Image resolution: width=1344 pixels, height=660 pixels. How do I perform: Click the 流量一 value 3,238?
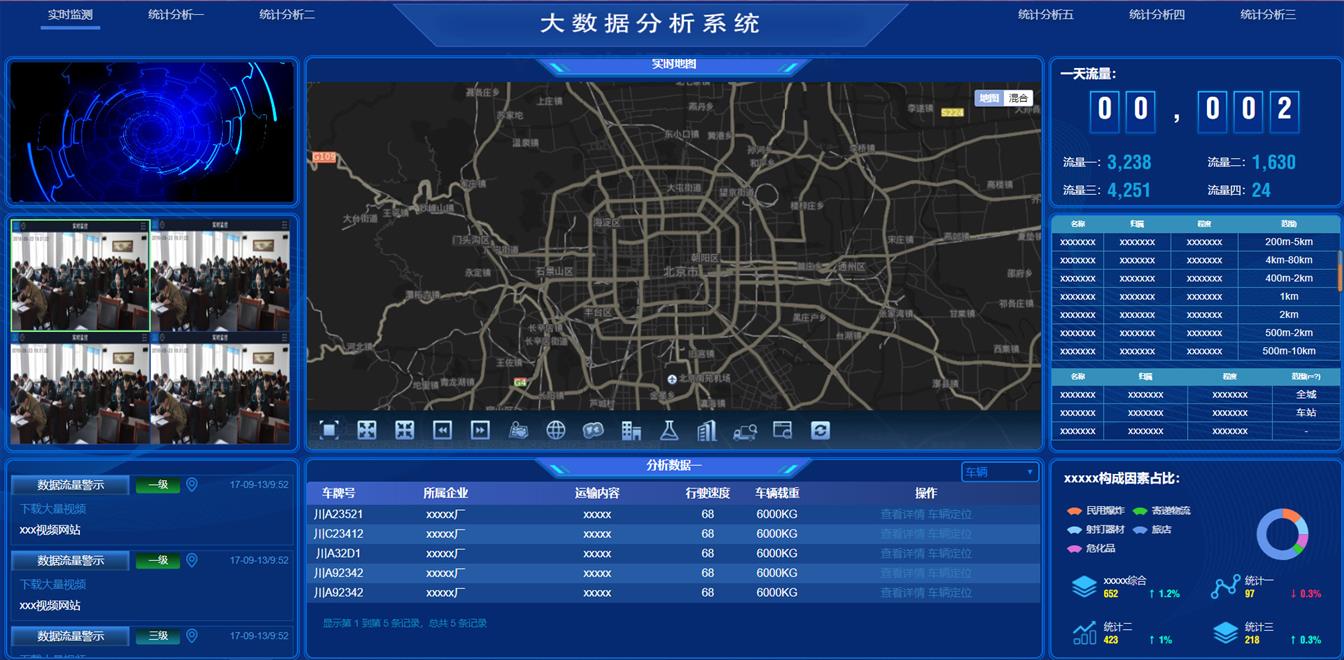pos(1129,162)
